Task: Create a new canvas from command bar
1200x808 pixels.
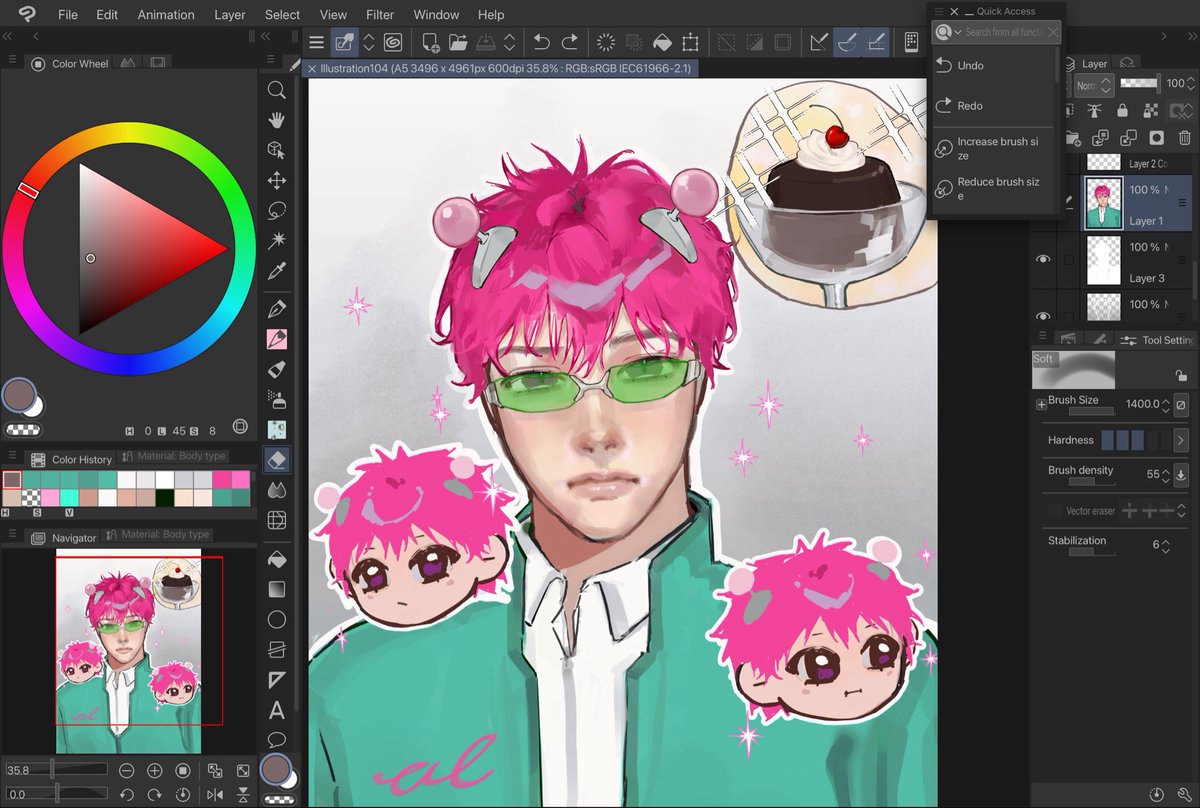Action: [431, 42]
